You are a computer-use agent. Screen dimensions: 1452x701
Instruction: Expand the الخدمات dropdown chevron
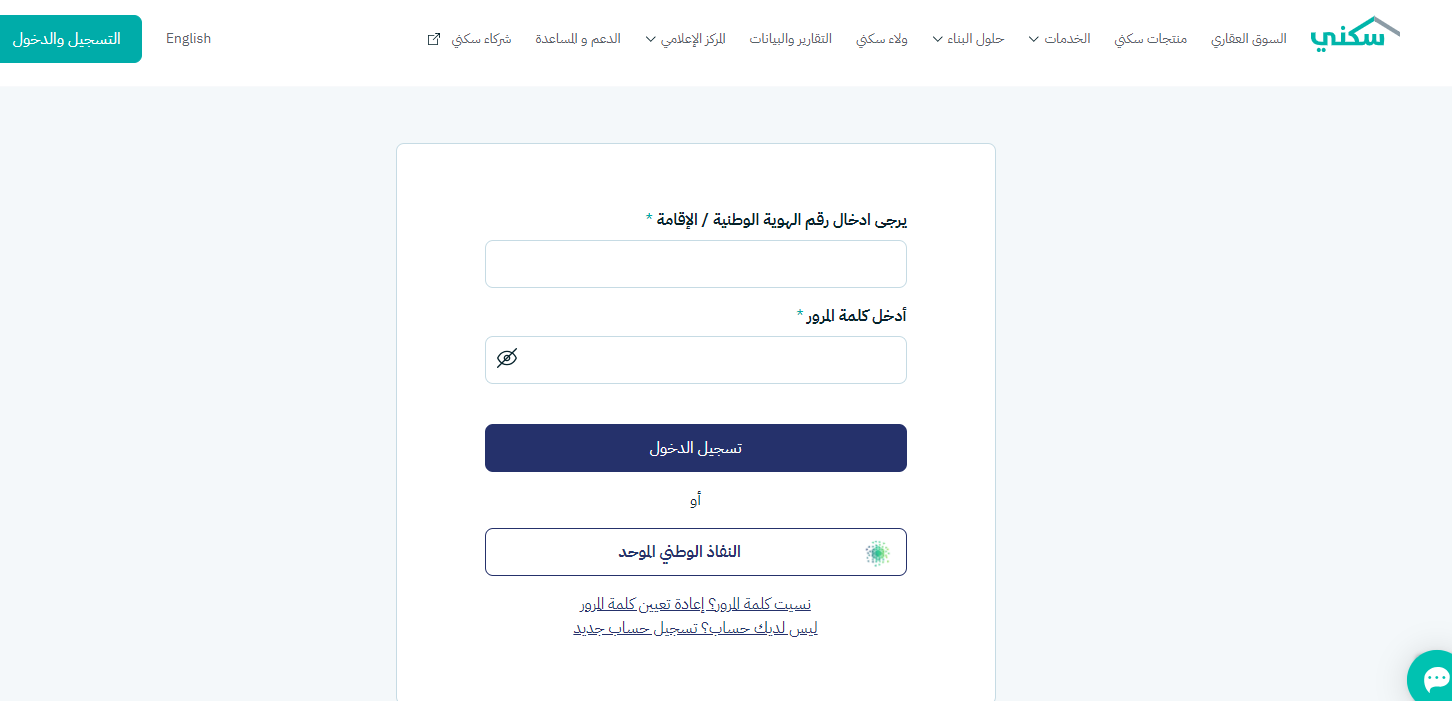(1034, 39)
